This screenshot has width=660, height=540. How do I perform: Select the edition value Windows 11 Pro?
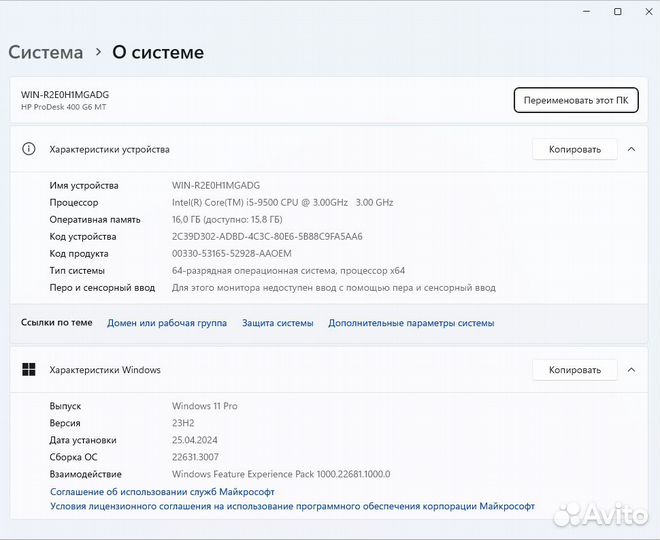205,406
